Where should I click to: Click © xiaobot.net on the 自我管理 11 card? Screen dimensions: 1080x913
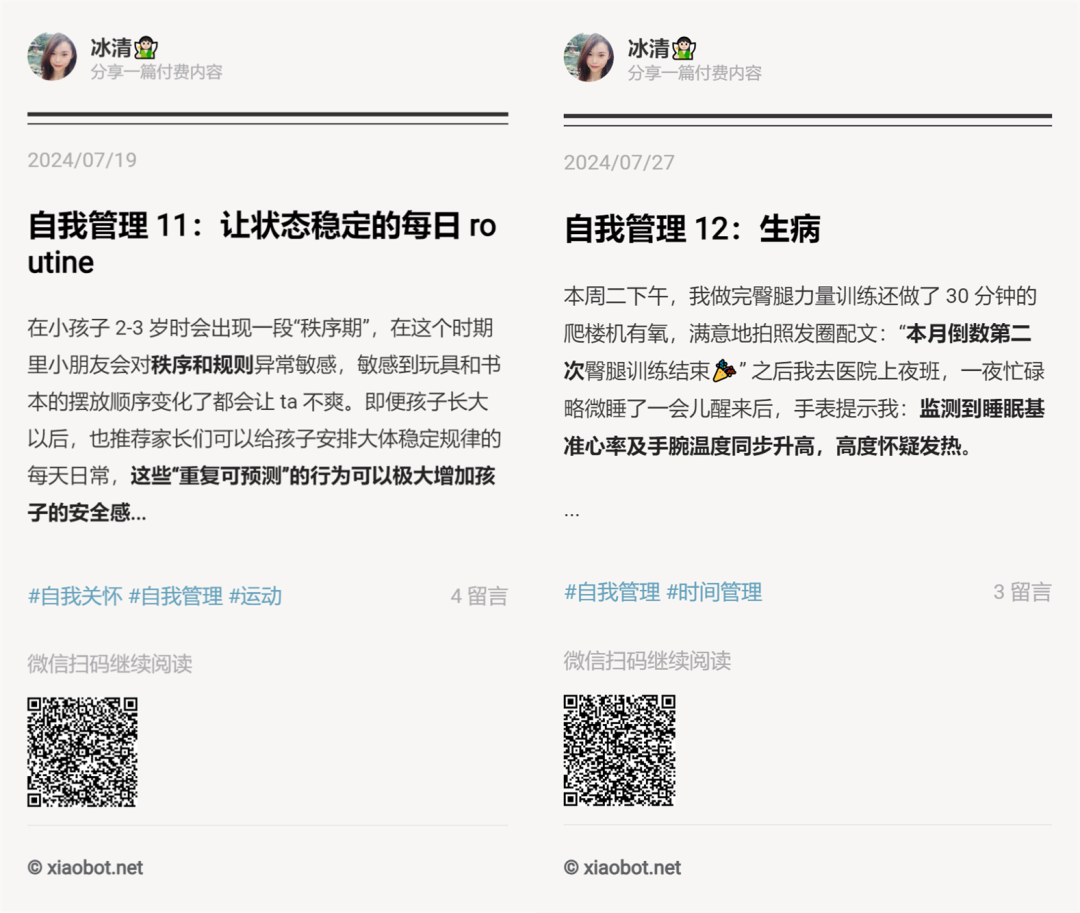point(85,868)
